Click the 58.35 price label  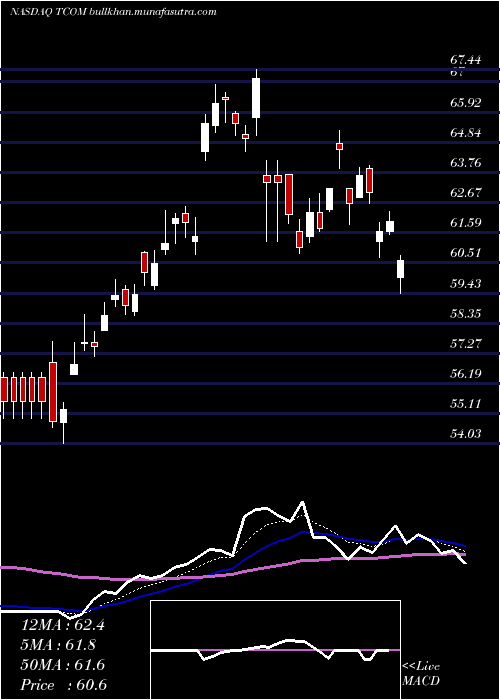pyautogui.click(x=466, y=313)
